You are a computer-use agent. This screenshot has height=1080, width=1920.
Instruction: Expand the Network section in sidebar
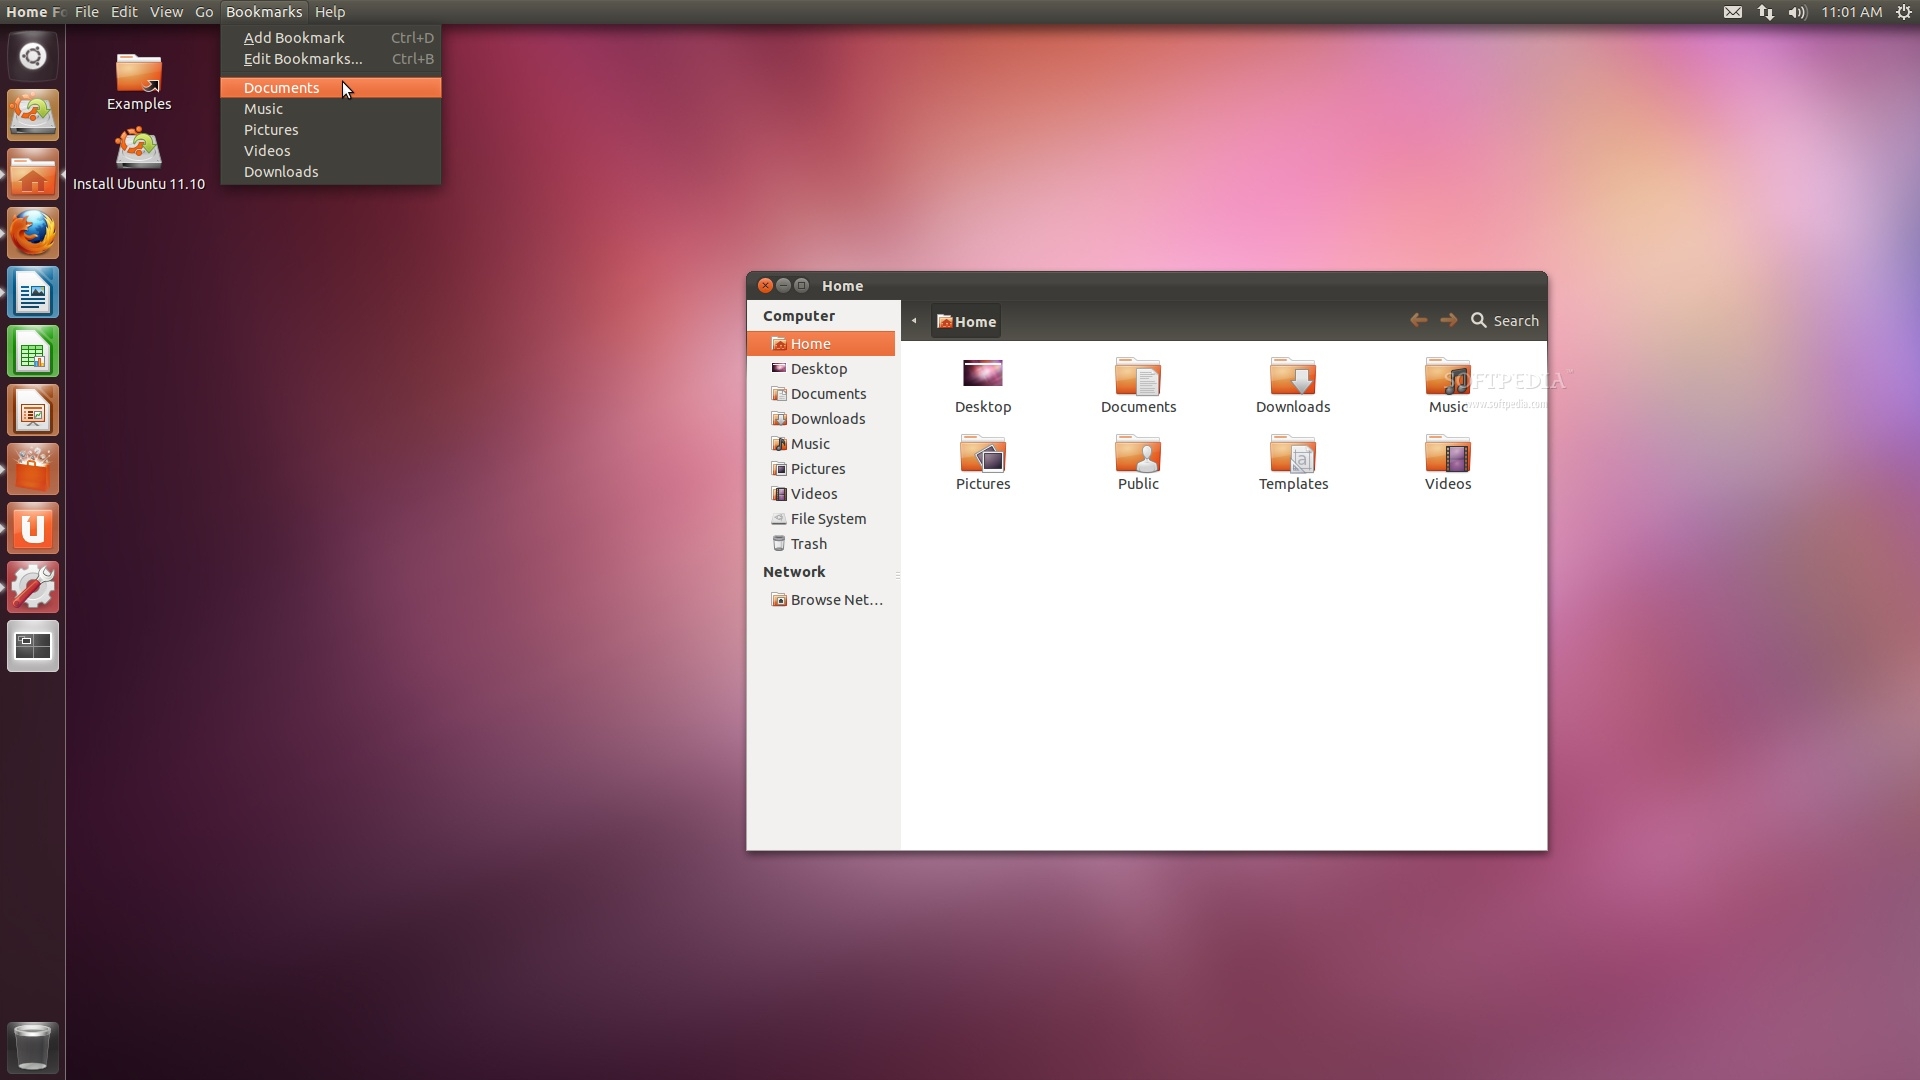pos(794,571)
